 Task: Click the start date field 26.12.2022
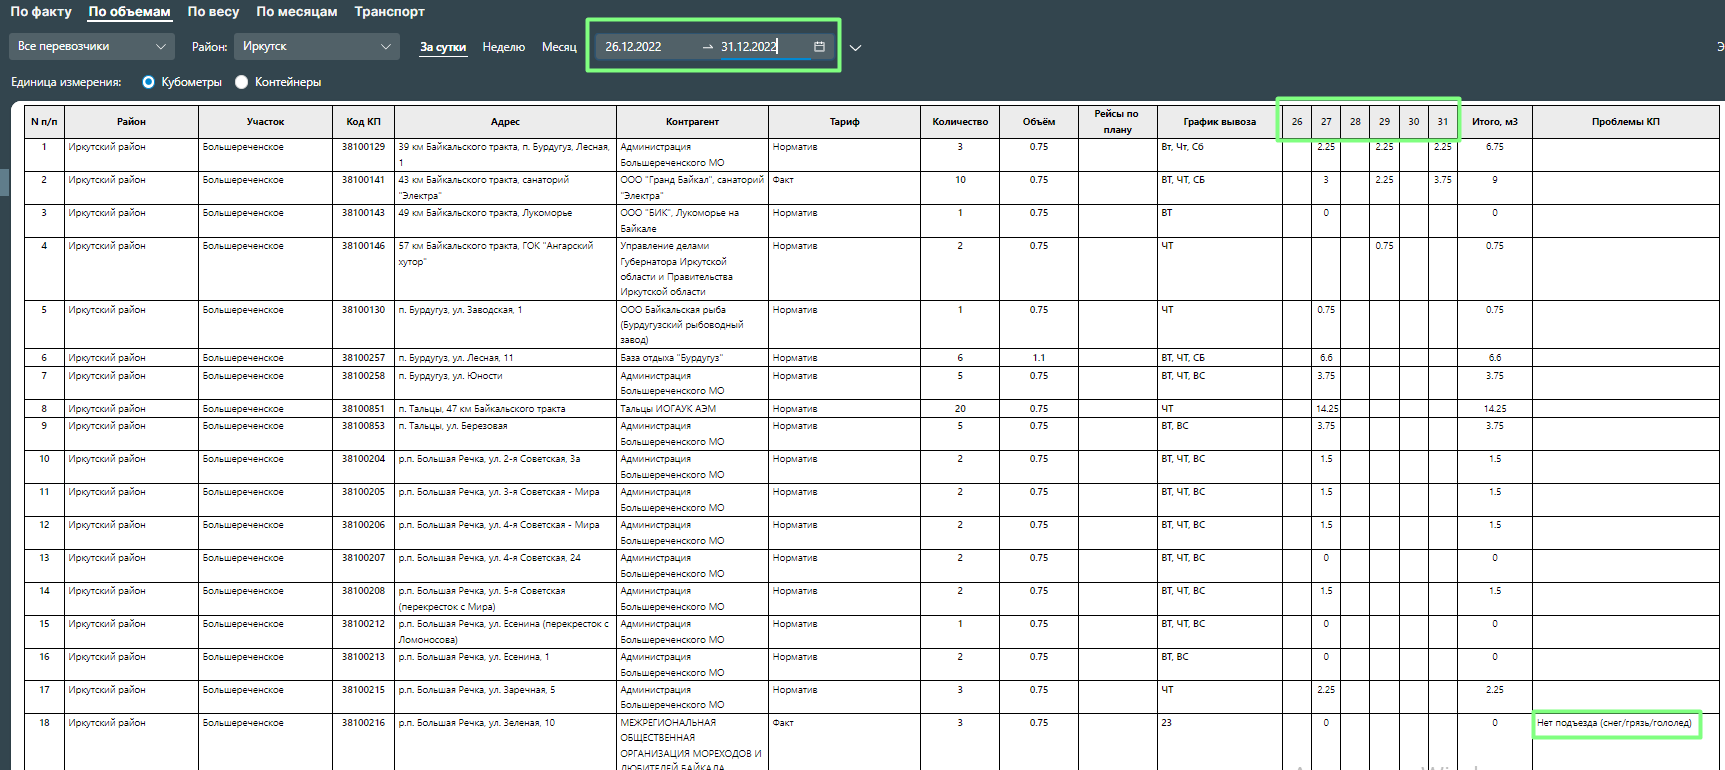[x=633, y=47]
